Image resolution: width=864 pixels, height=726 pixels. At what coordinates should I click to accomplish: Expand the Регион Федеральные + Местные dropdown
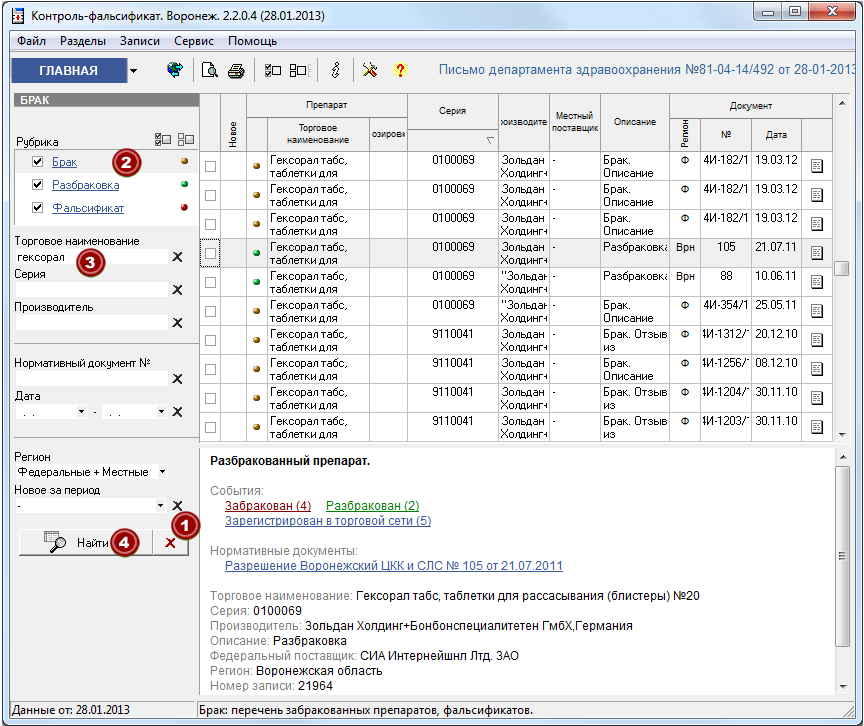162,472
